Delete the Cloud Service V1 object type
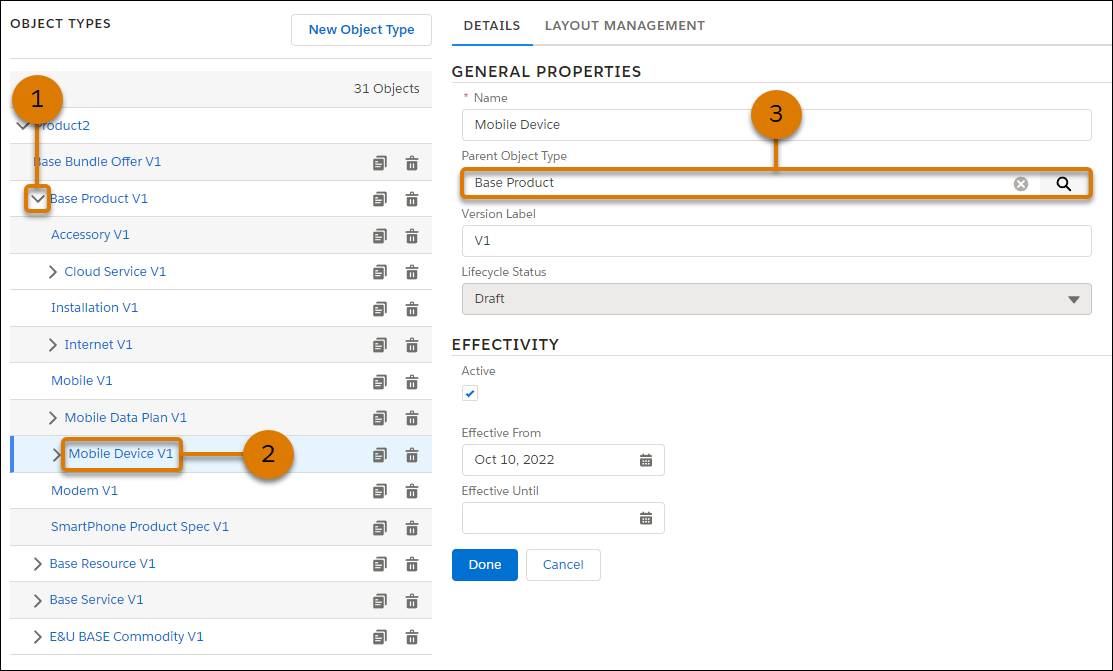 pyautogui.click(x=412, y=272)
